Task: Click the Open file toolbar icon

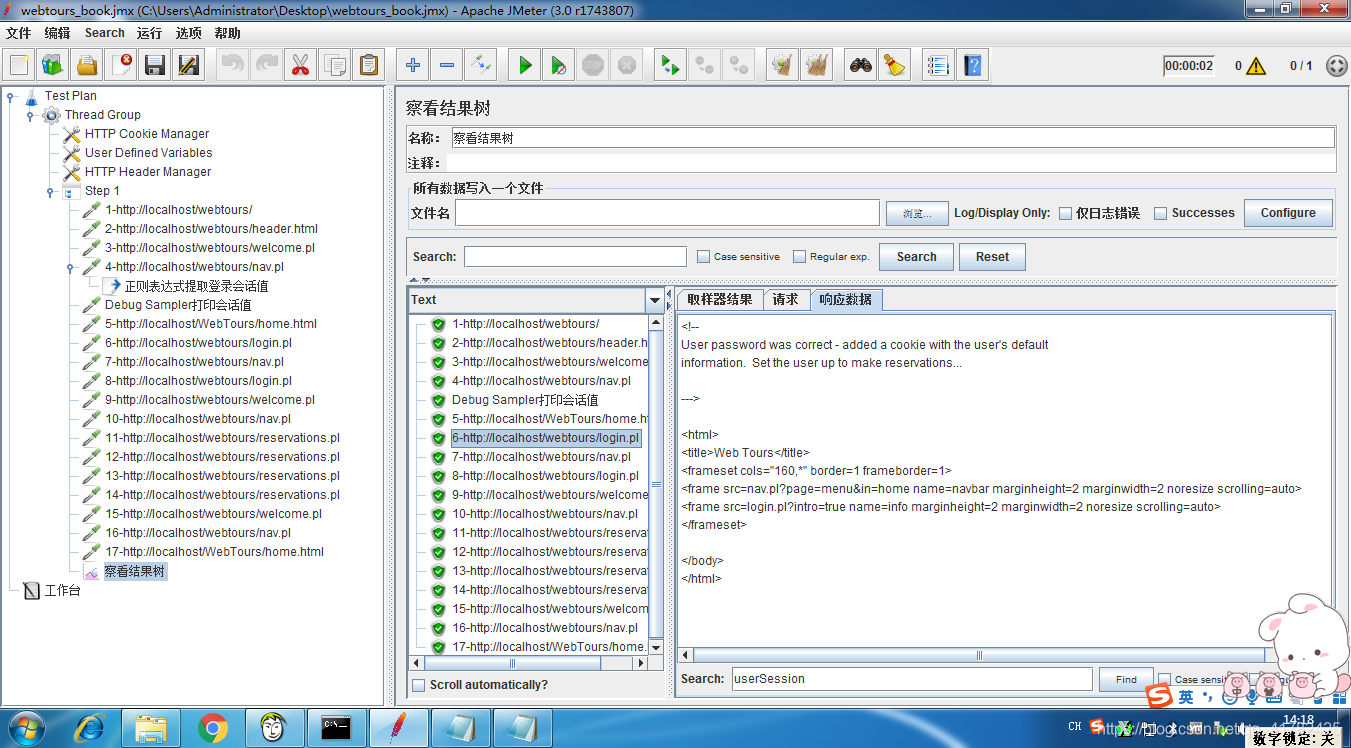Action: click(x=87, y=66)
